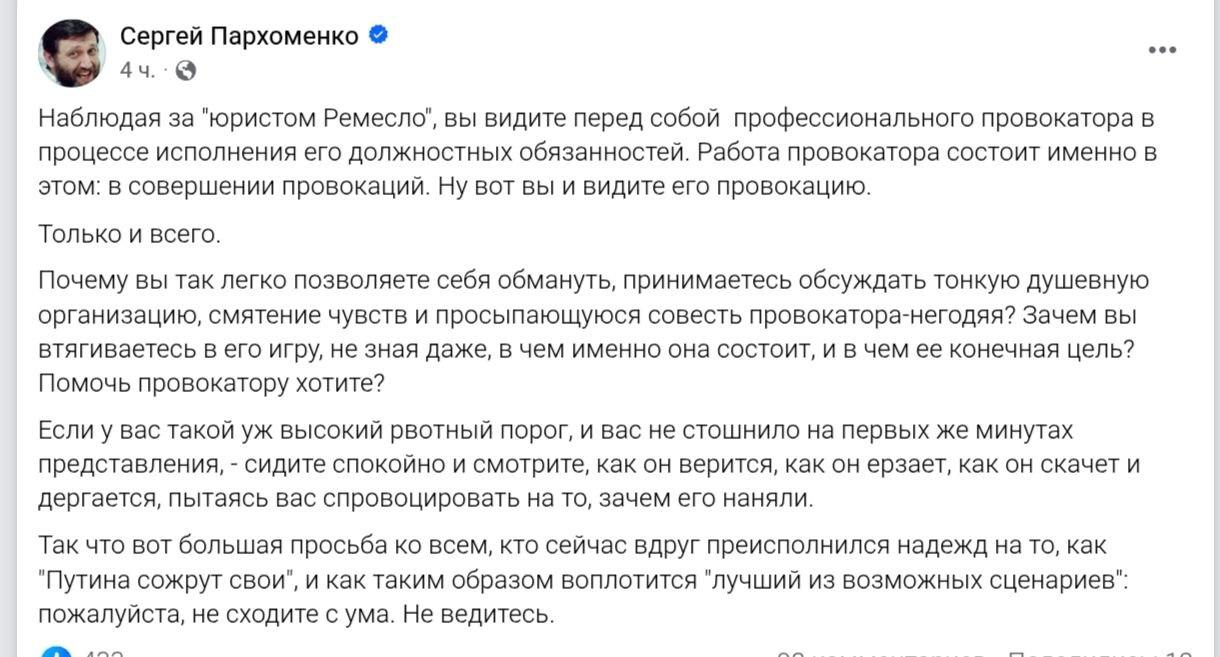Image resolution: width=1220 pixels, height=657 pixels.
Task: Open the comments count link
Action: [880, 654]
